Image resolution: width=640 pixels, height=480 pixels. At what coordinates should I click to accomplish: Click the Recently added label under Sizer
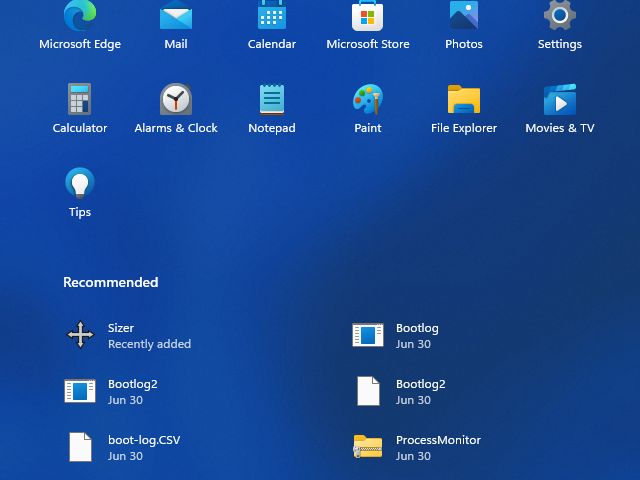(149, 344)
